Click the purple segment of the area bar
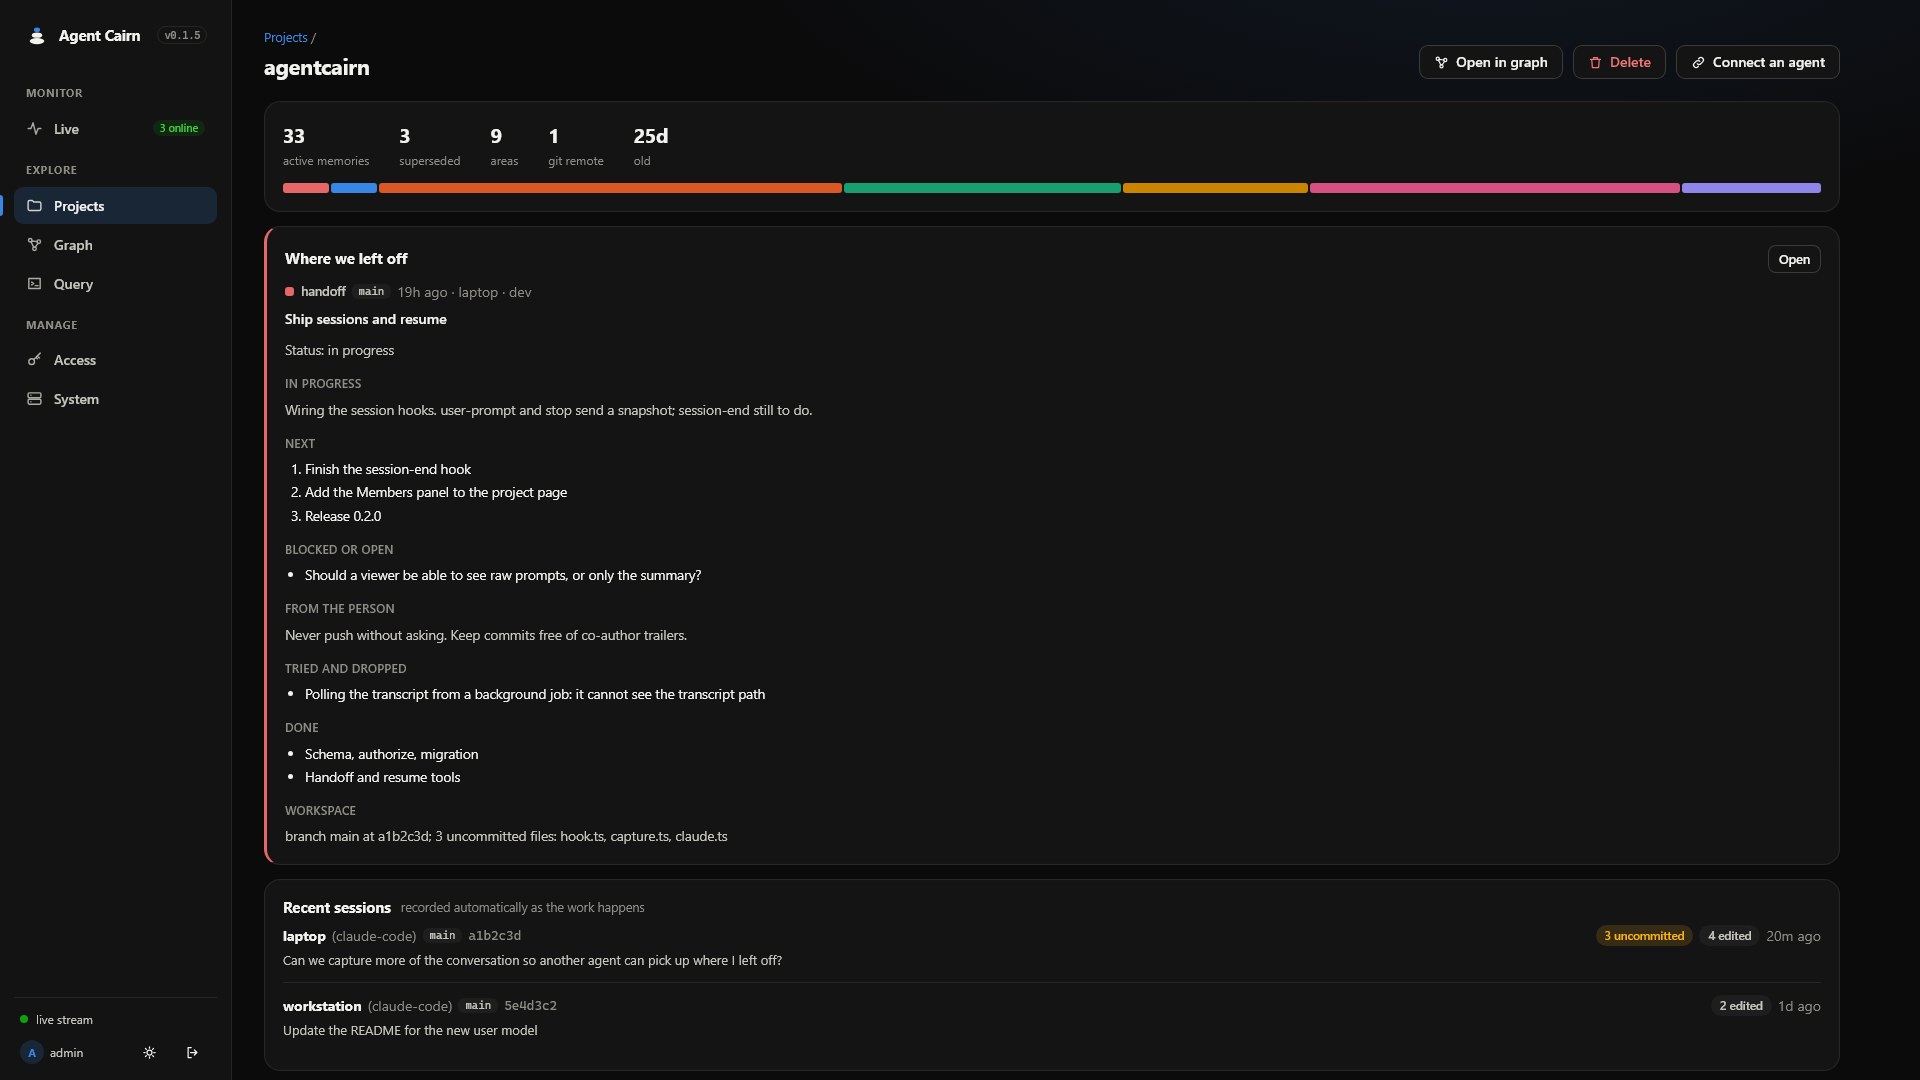The height and width of the screenshot is (1080, 1920). coord(1751,188)
